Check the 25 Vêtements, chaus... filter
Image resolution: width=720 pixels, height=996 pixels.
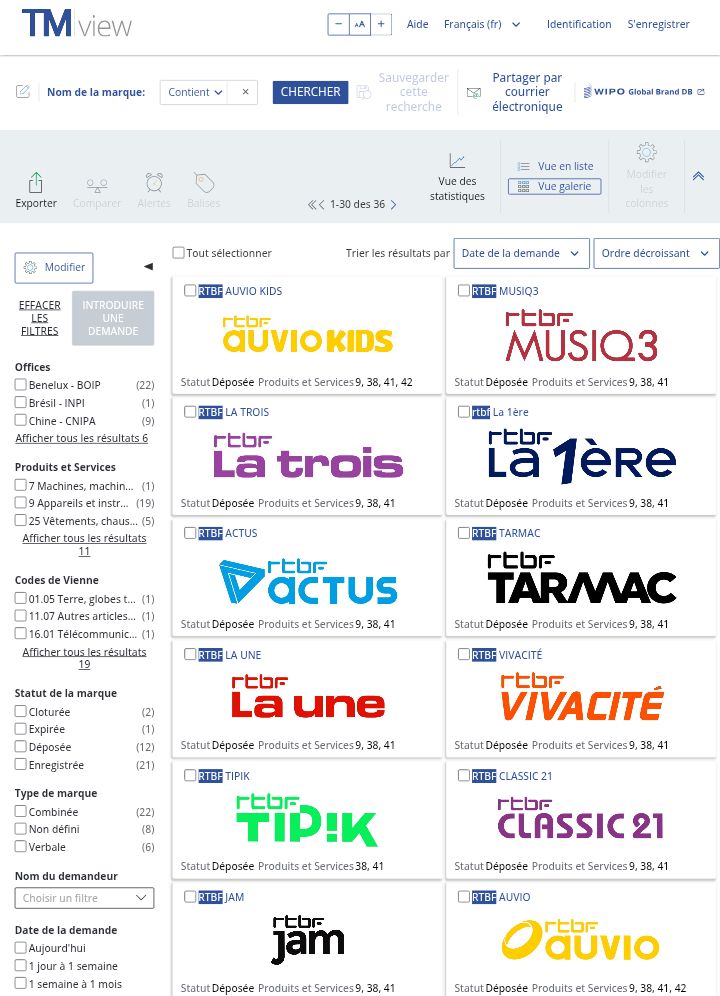point(21,520)
